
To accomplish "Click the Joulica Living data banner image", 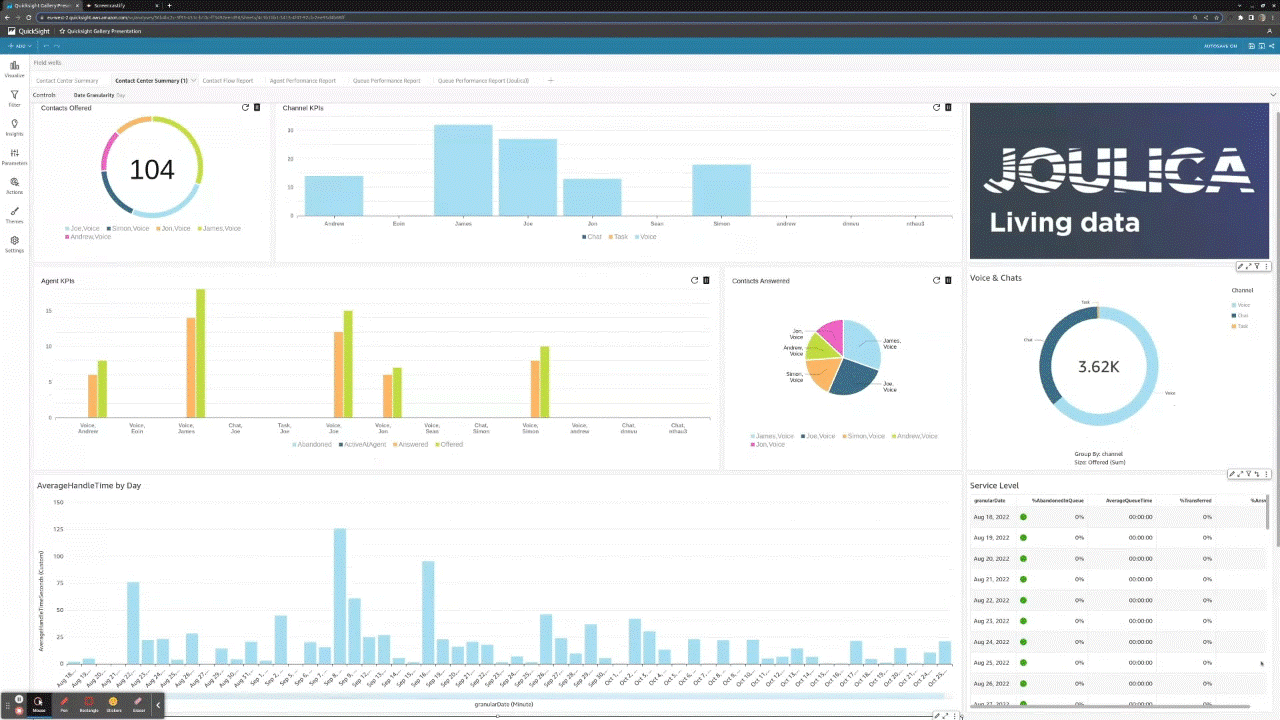I will tap(1119, 181).
